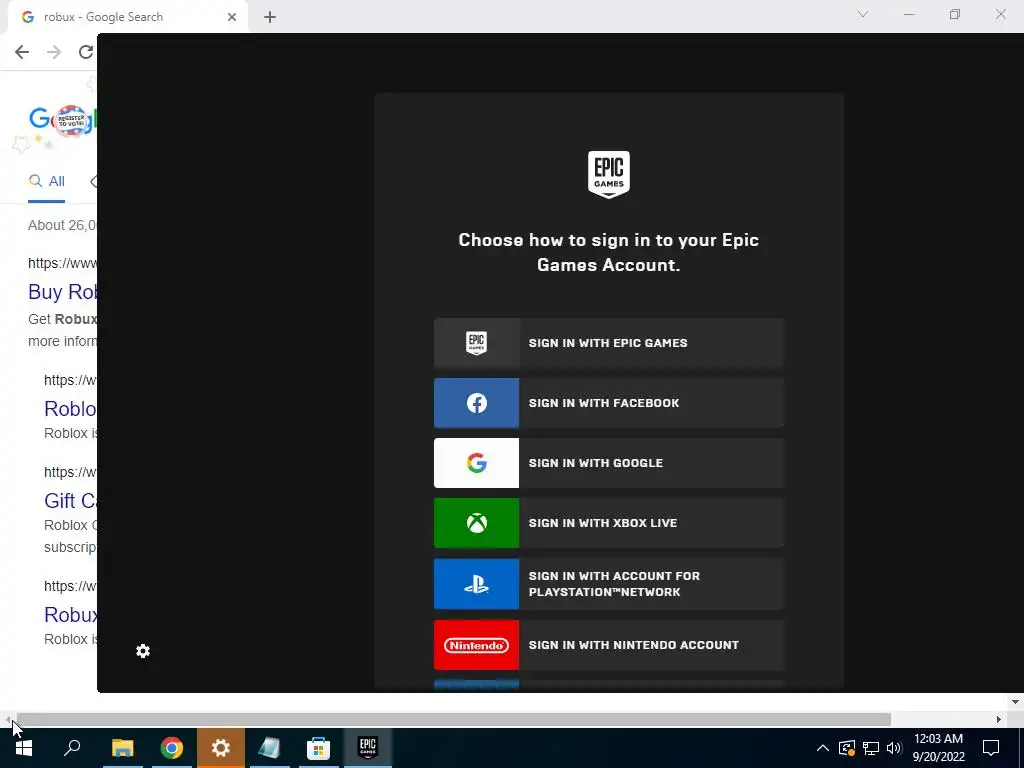Open a new Chrome tab
The image size is (1024, 768).
[x=270, y=17]
